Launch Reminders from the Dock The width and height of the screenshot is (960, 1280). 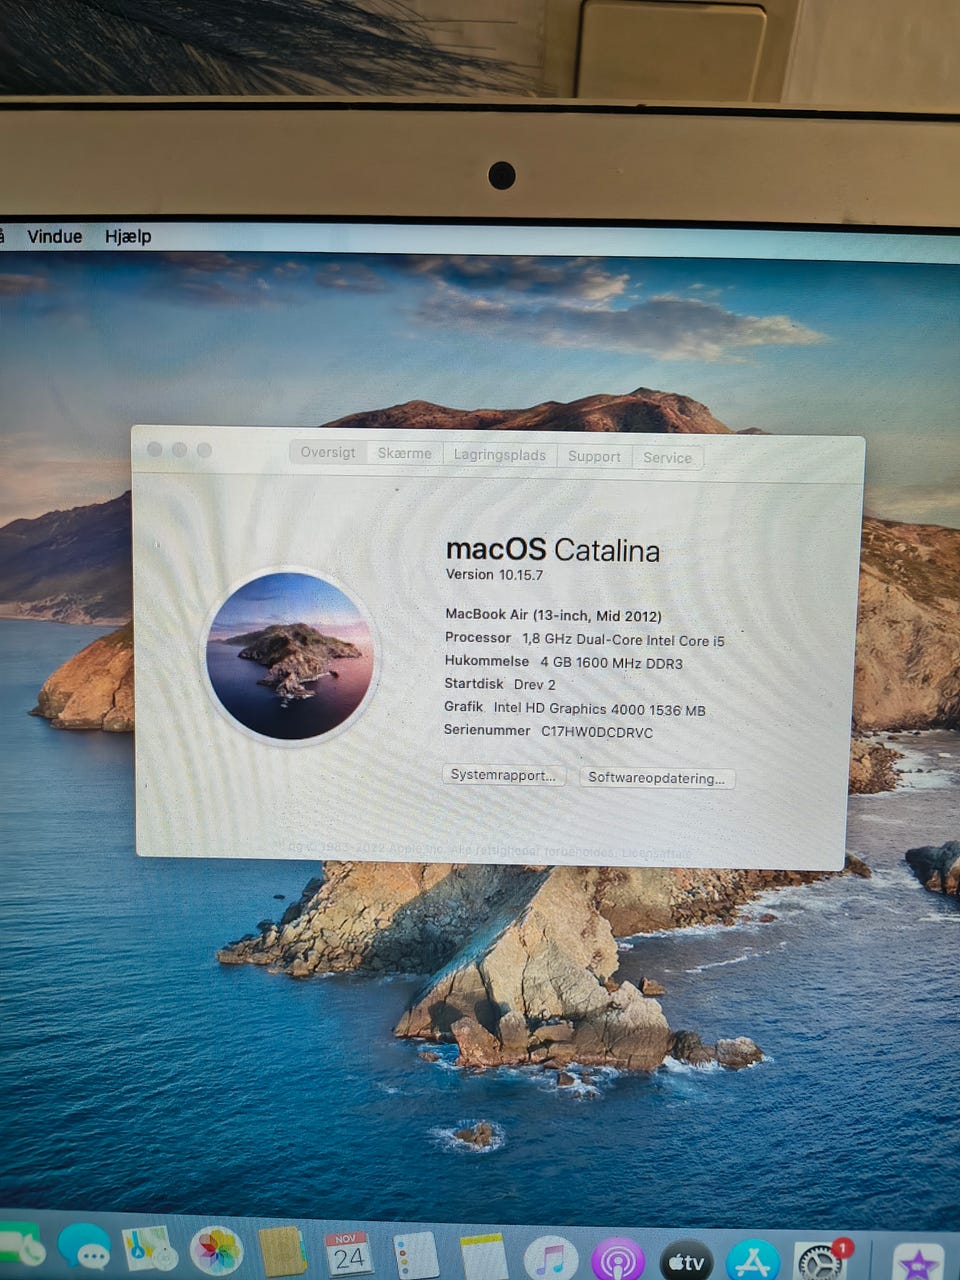[416, 1255]
